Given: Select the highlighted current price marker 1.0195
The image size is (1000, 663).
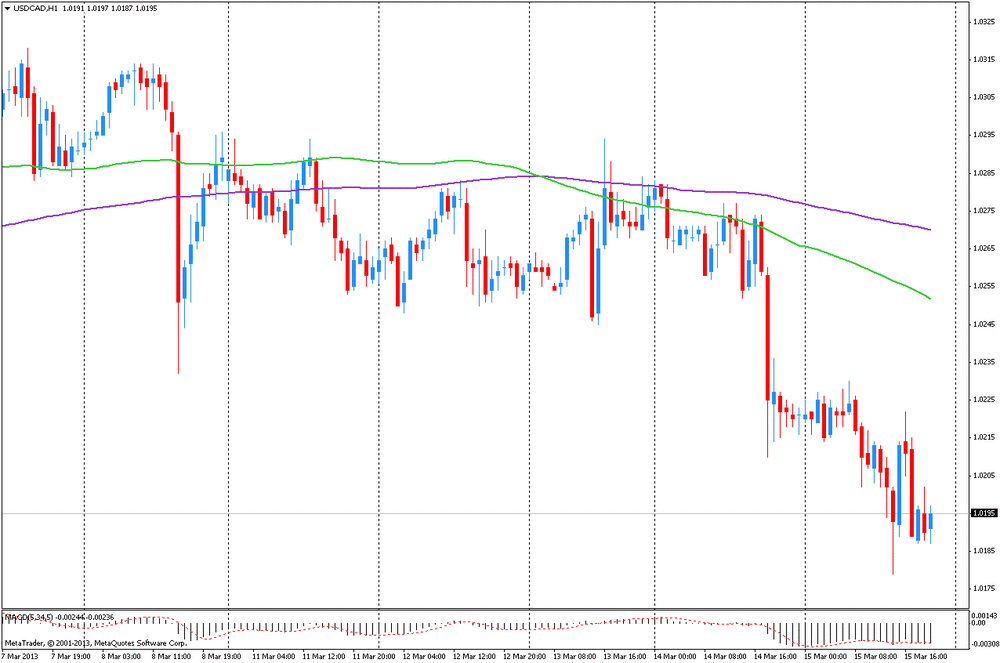Looking at the screenshot, I should click(984, 513).
